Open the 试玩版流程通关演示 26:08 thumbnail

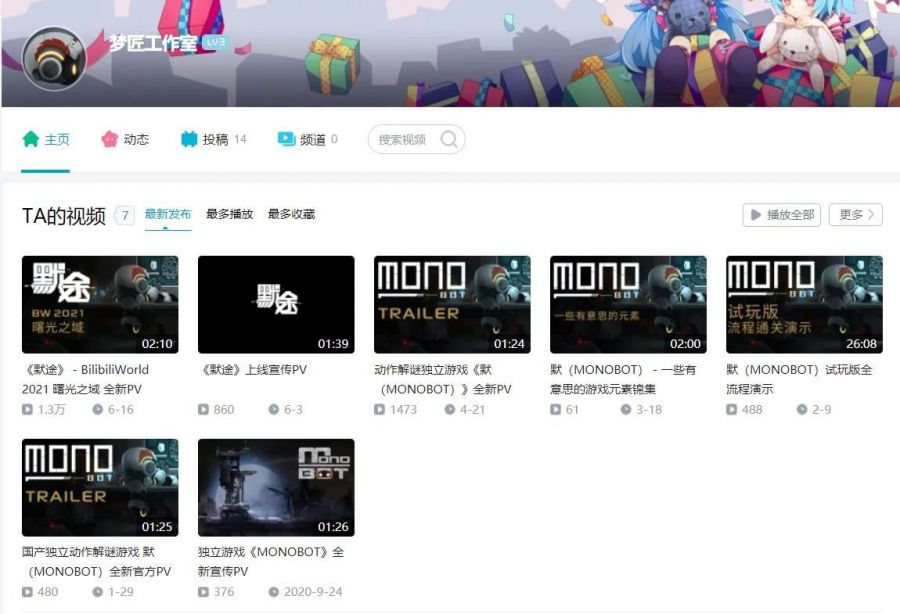804,305
